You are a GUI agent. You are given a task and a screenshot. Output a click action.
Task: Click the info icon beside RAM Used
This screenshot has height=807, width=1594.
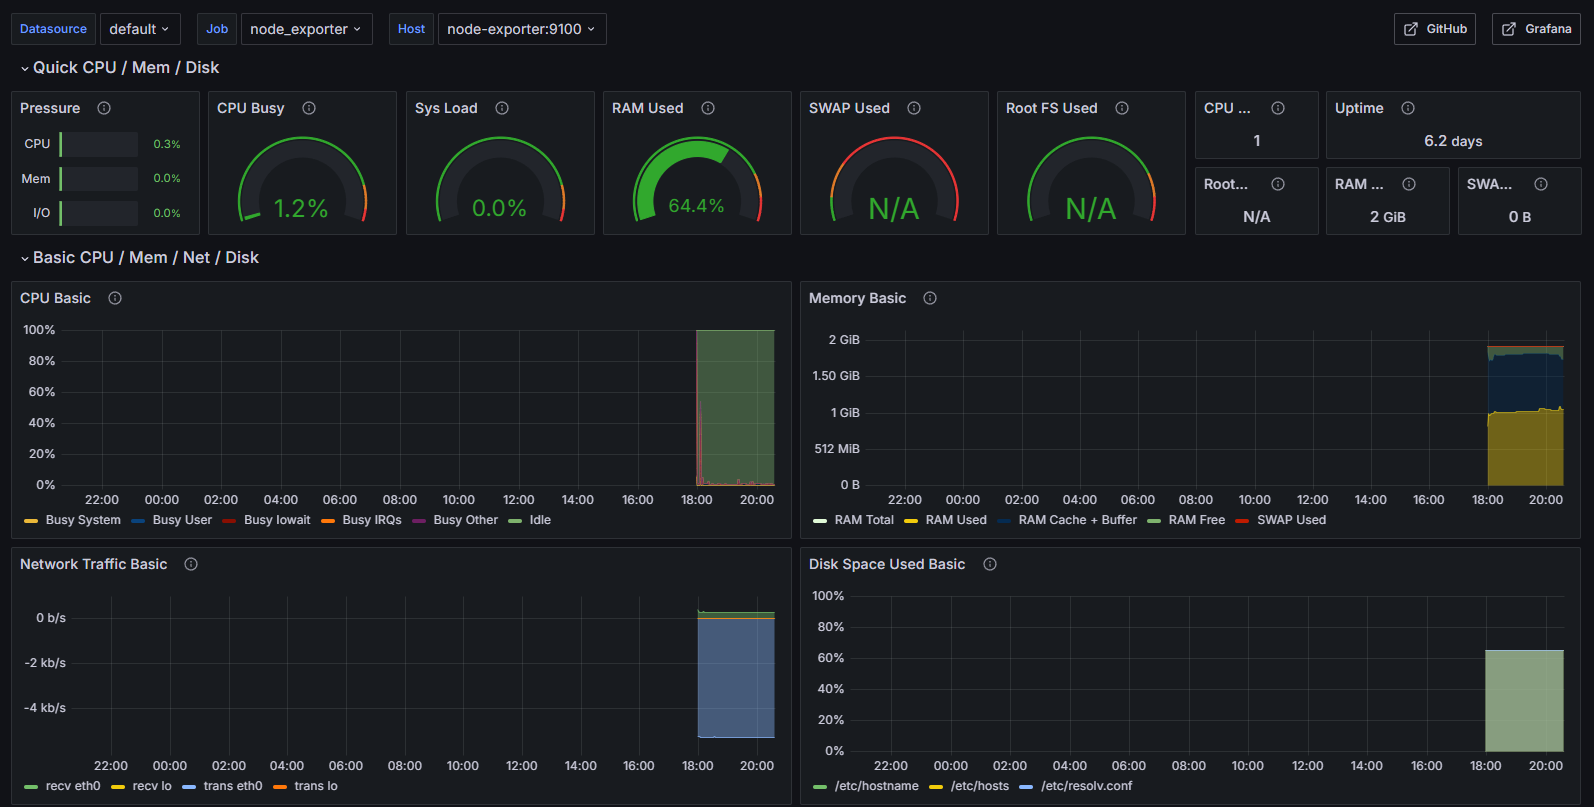708,108
